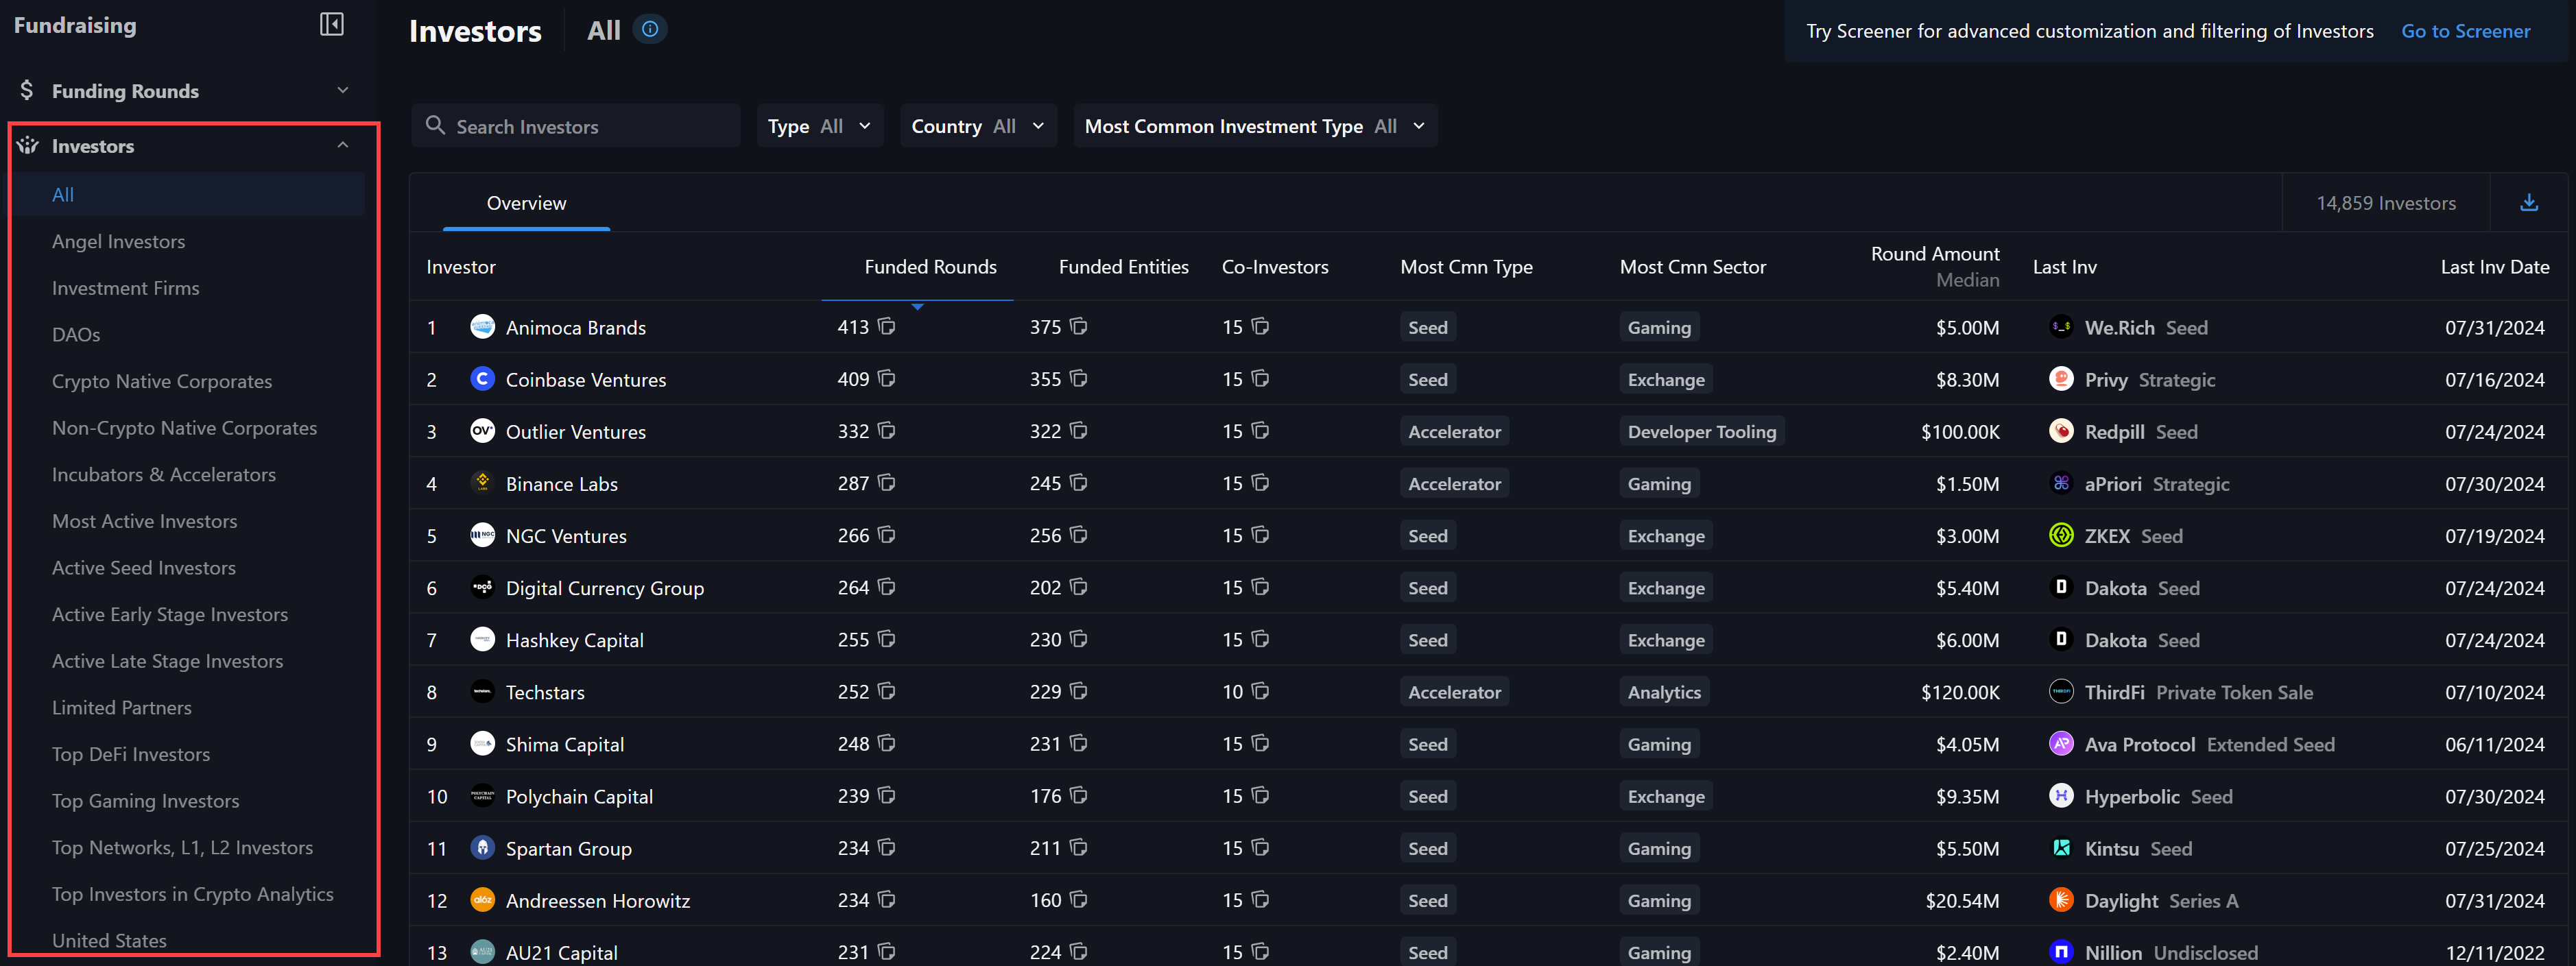Image resolution: width=2576 pixels, height=966 pixels.
Task: Open Privy last investment link
Action: [x=2106, y=380]
